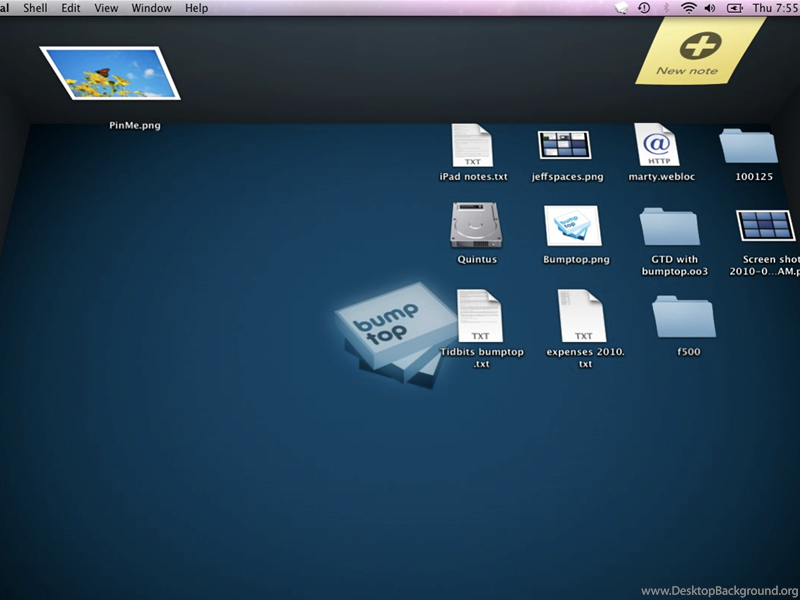The height and width of the screenshot is (600, 800).
Task: Select the Screen shot 2010 image thumbnail
Action: click(x=766, y=226)
